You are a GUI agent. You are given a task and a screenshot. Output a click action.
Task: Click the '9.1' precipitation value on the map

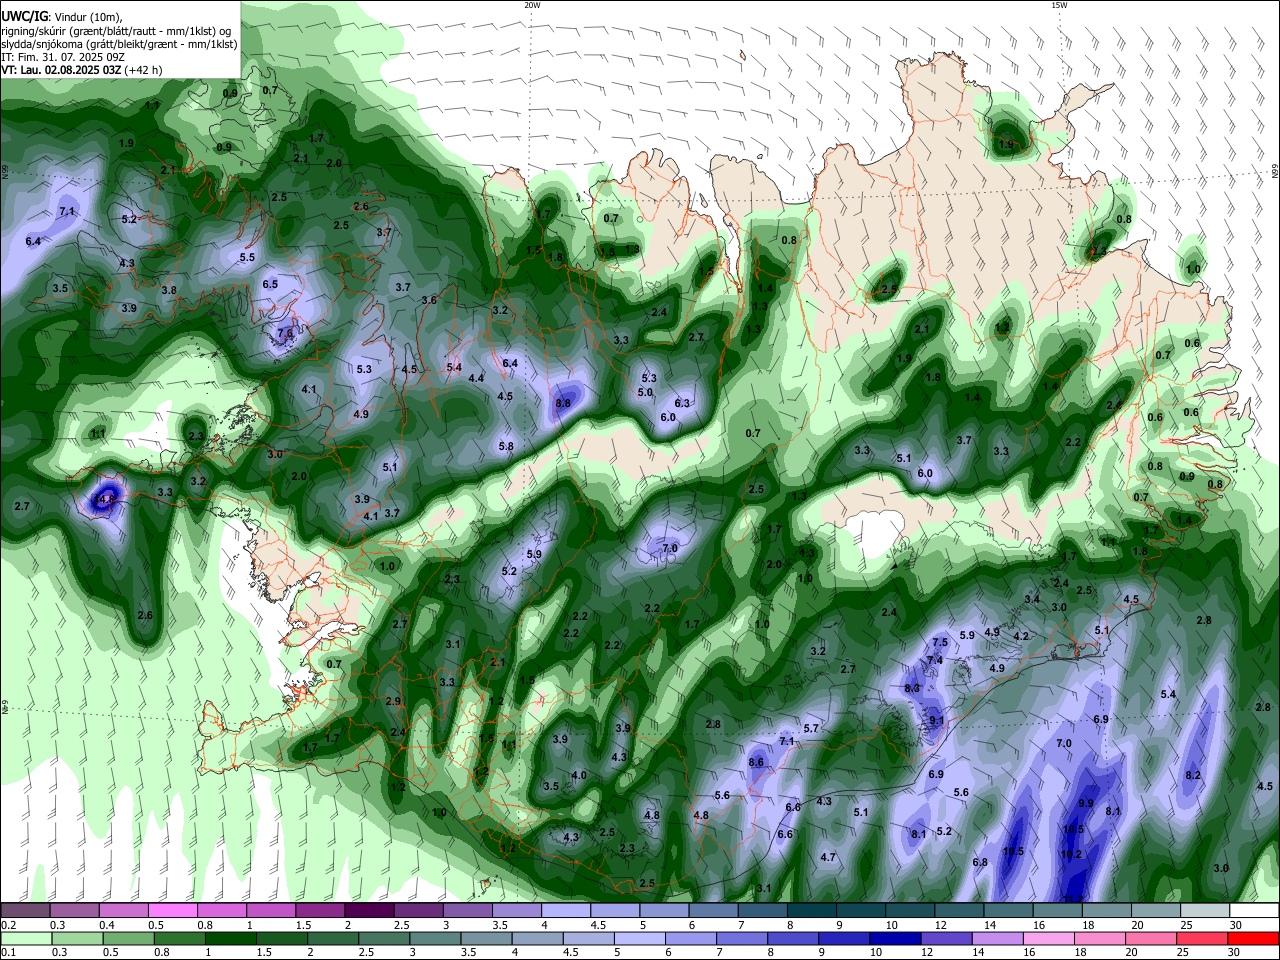937,720
